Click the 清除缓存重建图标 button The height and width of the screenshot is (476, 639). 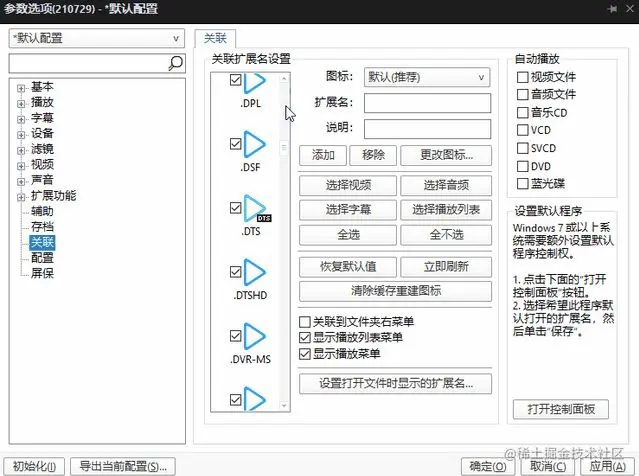pos(395,291)
